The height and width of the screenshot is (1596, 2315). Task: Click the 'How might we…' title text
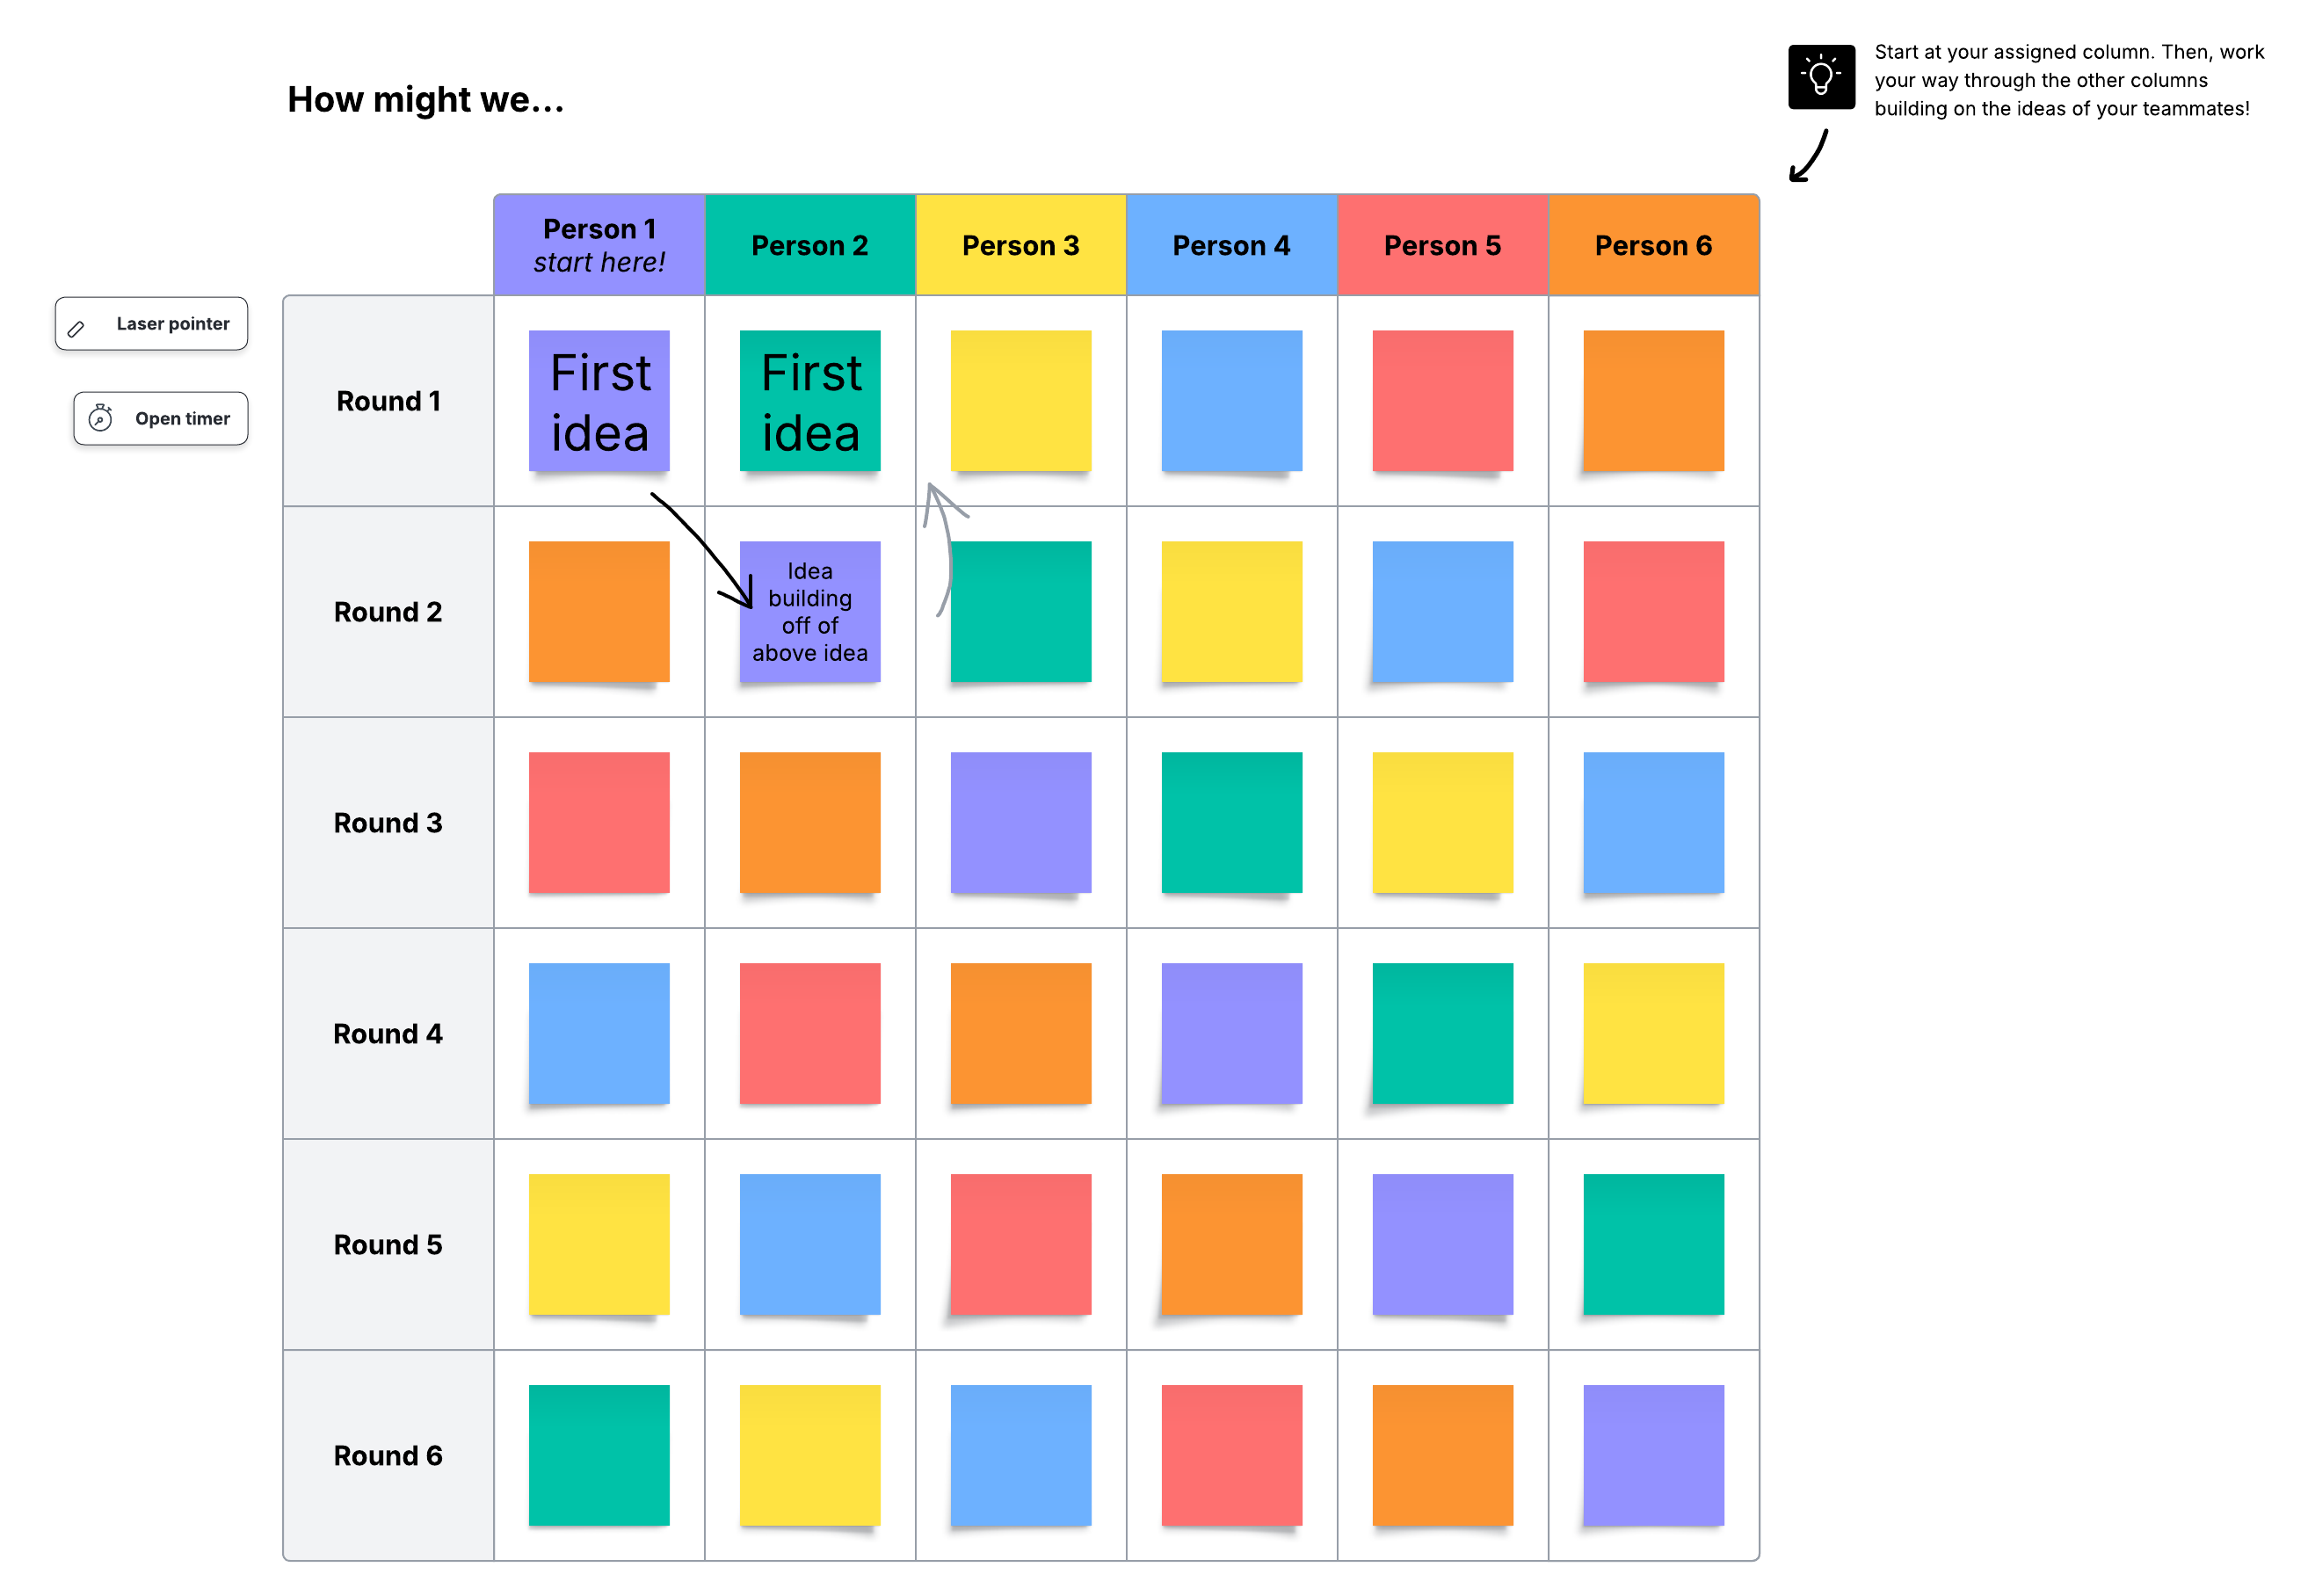(426, 99)
